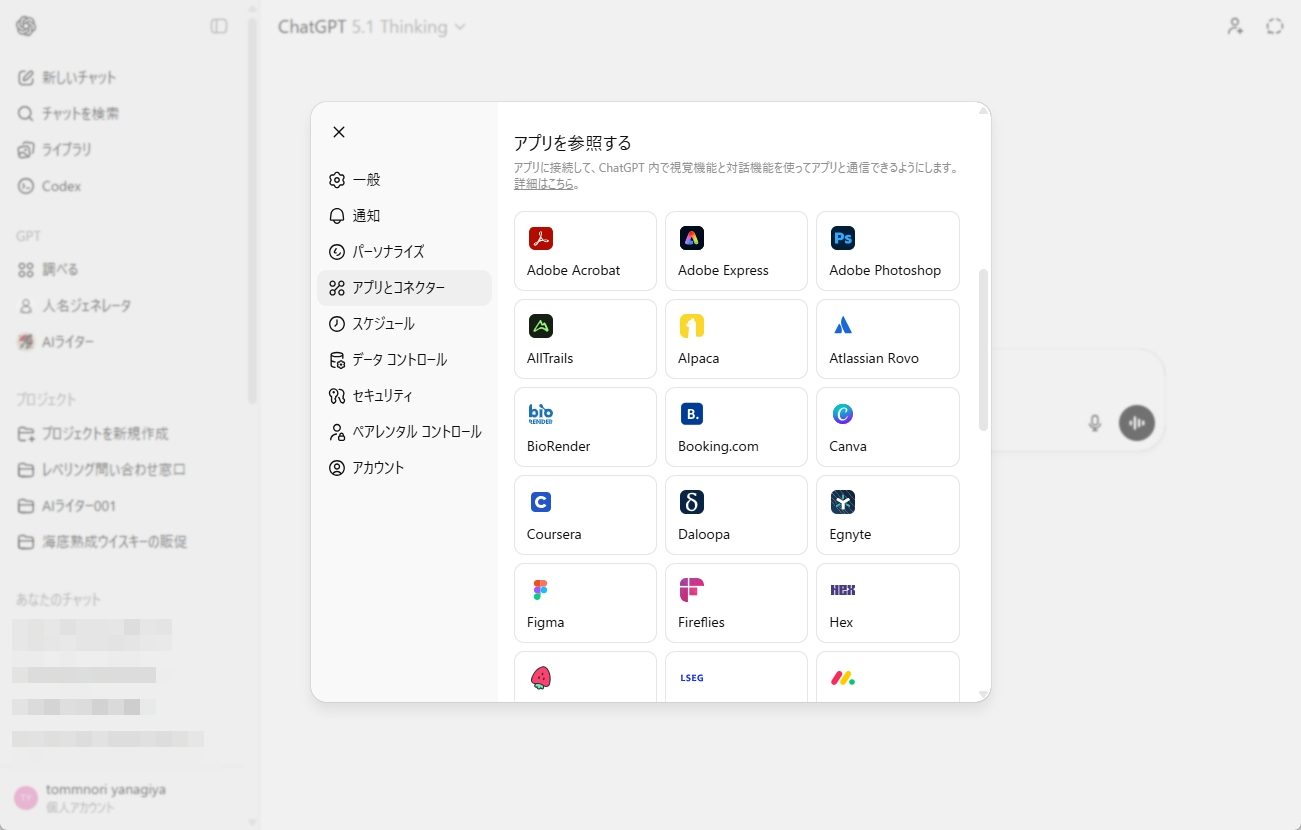Open the AllTrails app tile
Screen dimensions: 1301x830
[x=585, y=339]
